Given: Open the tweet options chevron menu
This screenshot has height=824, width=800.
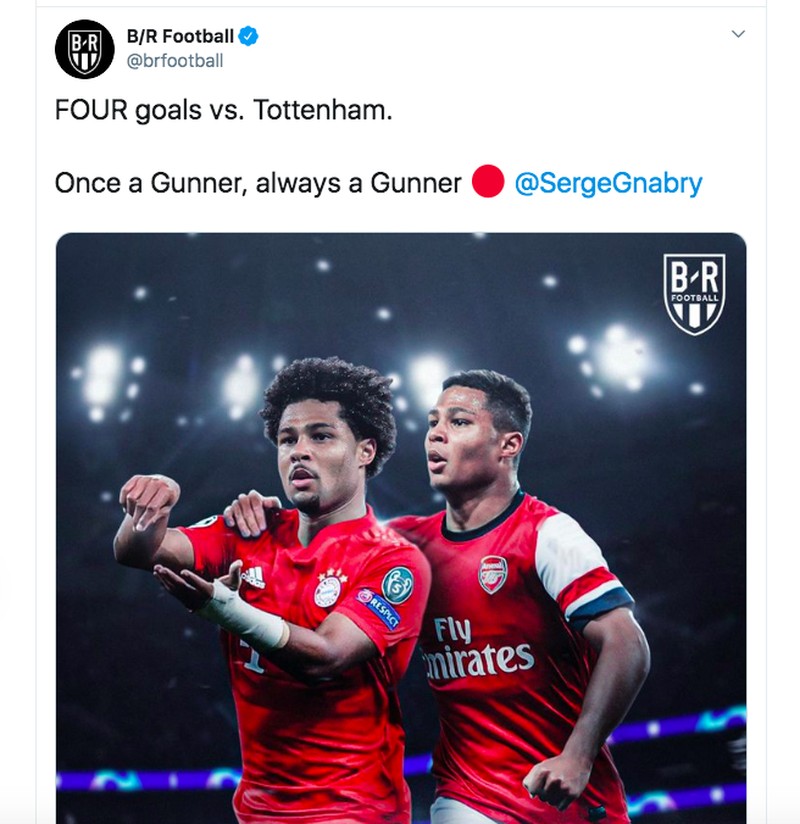Looking at the screenshot, I should point(738,35).
